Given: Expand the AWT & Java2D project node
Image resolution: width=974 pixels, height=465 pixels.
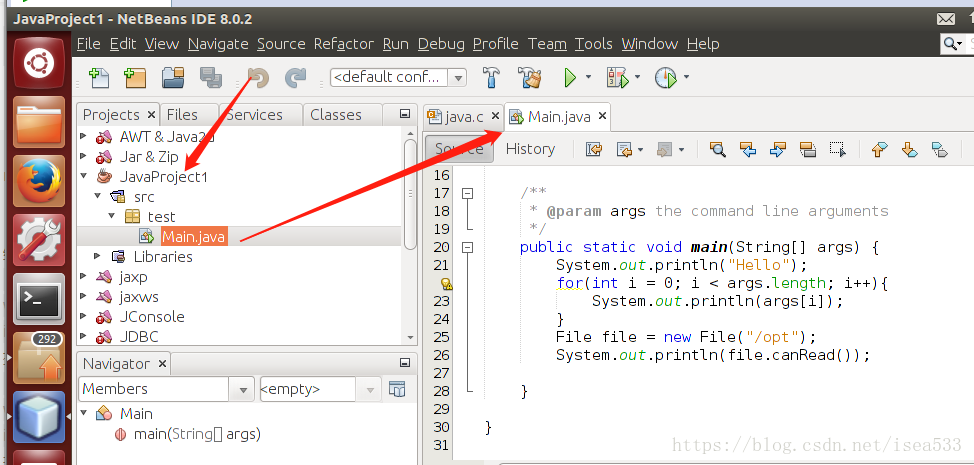Looking at the screenshot, I should coord(83,136).
